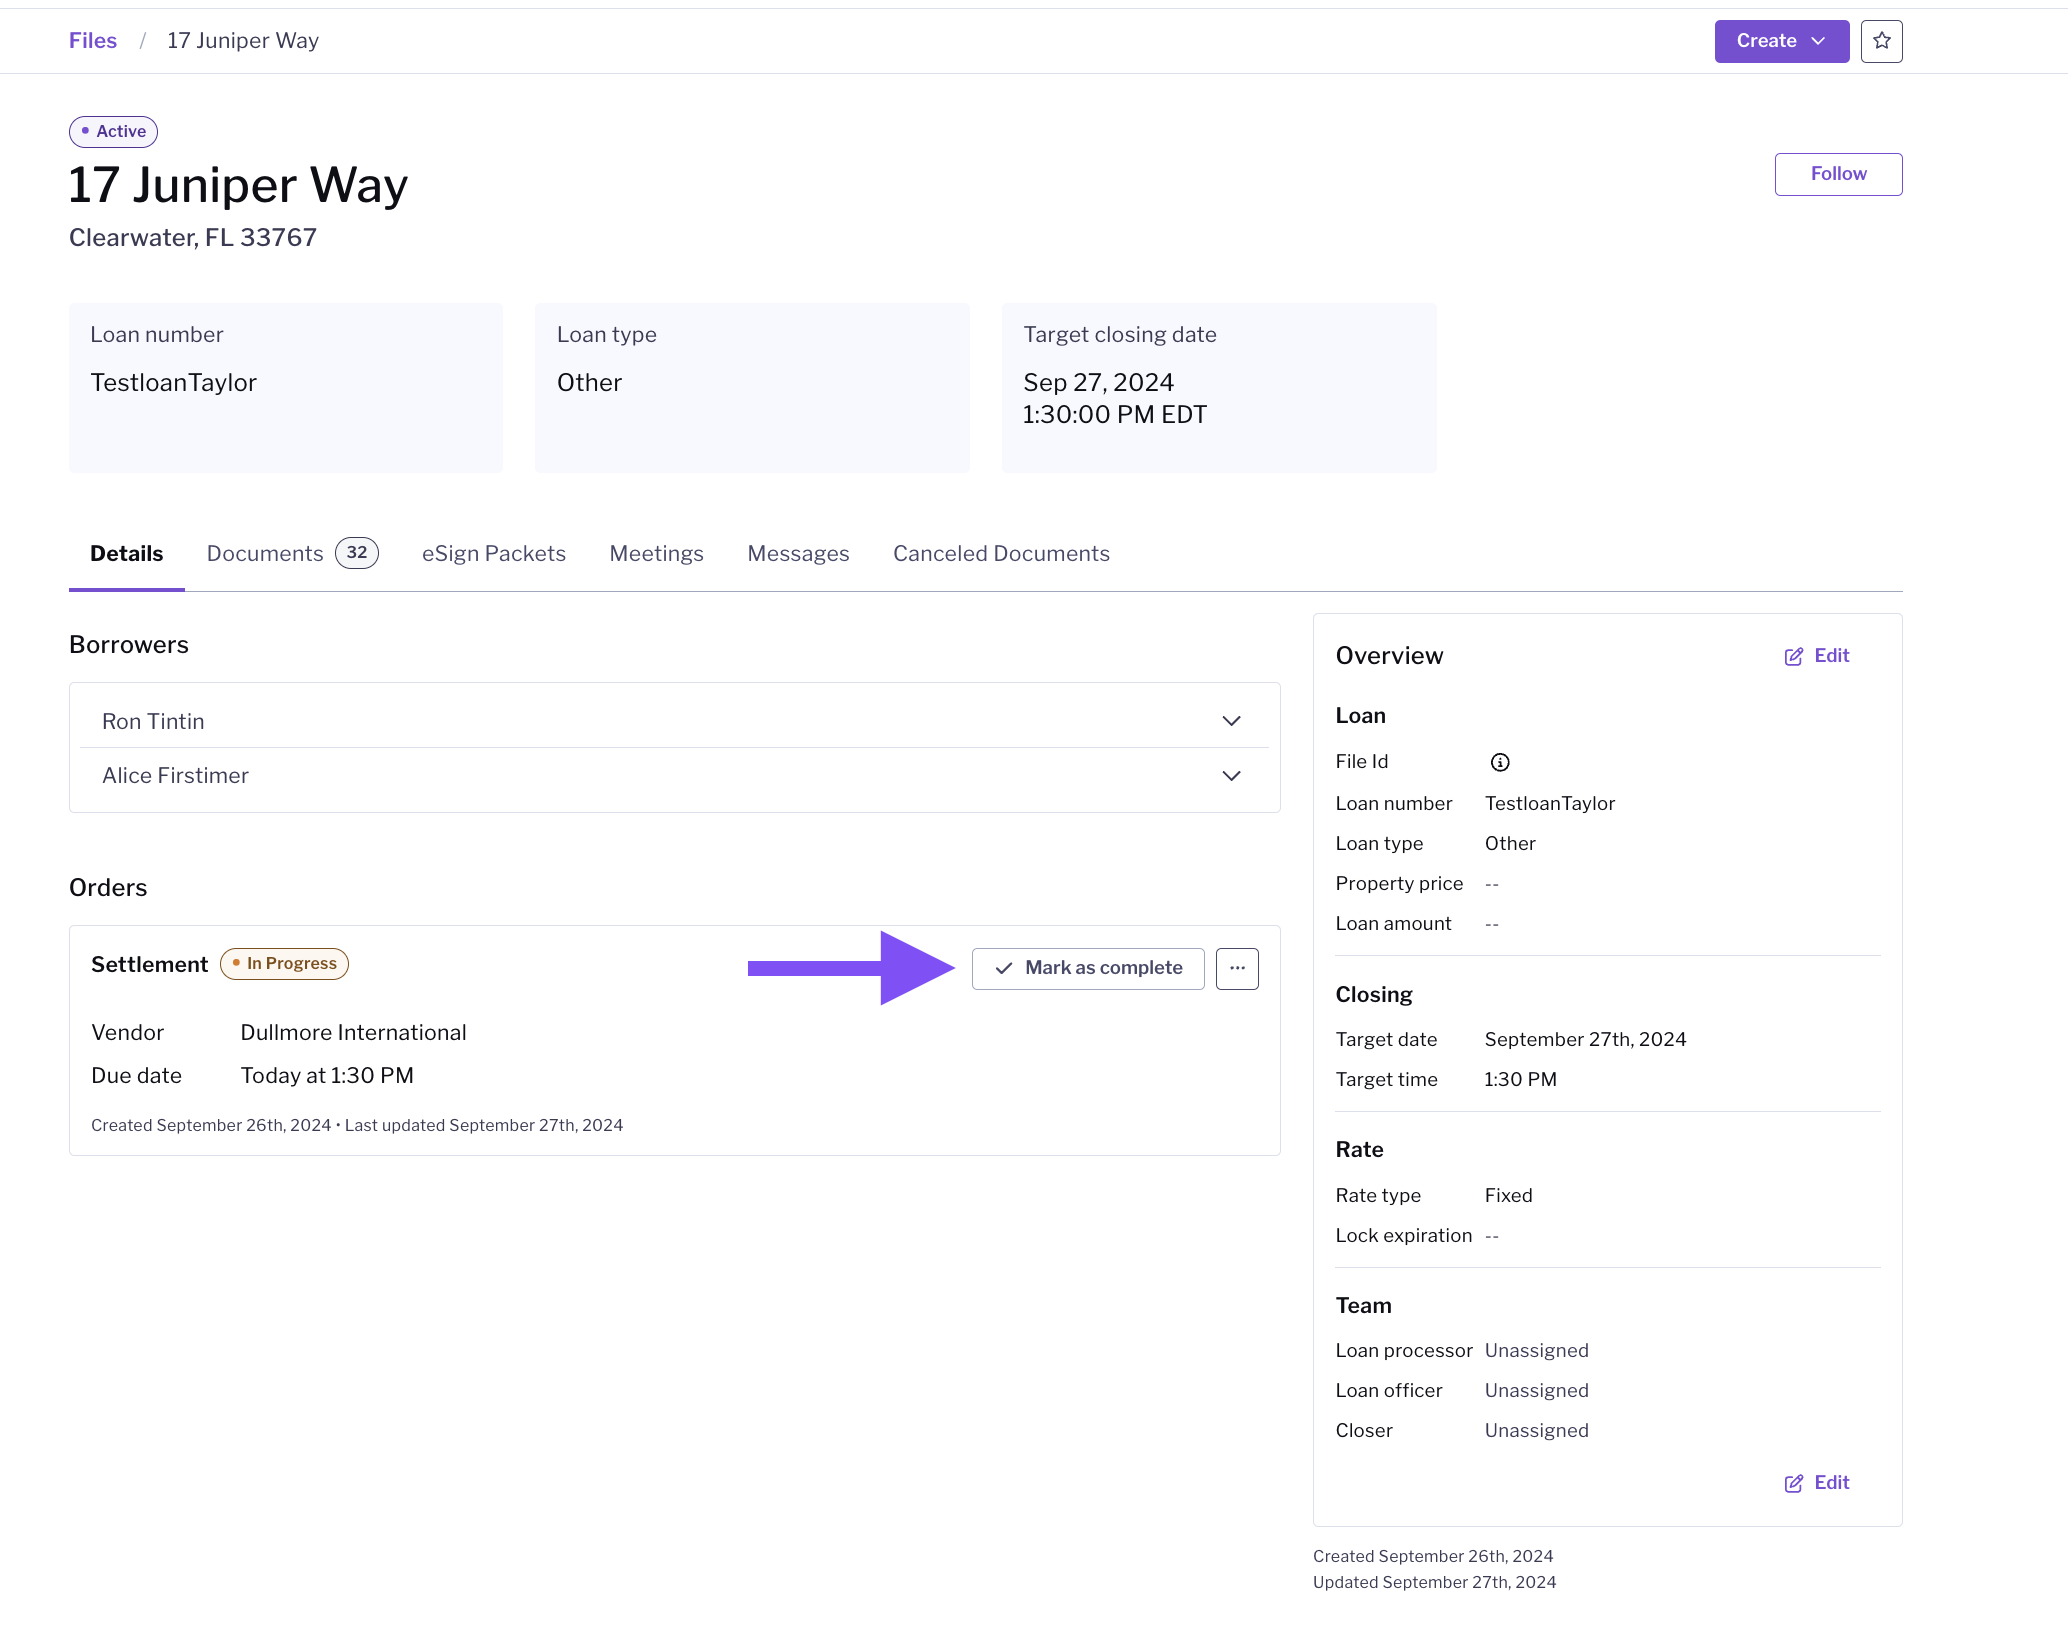
Task: Click Target date September 27th, 2024
Action: [1585, 1040]
